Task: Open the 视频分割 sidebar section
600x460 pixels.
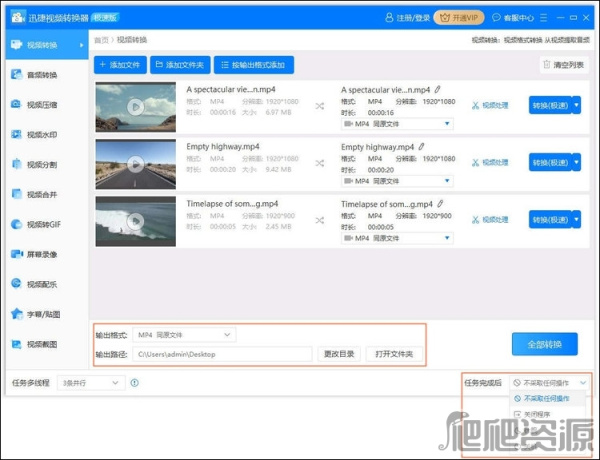Action: 47,165
